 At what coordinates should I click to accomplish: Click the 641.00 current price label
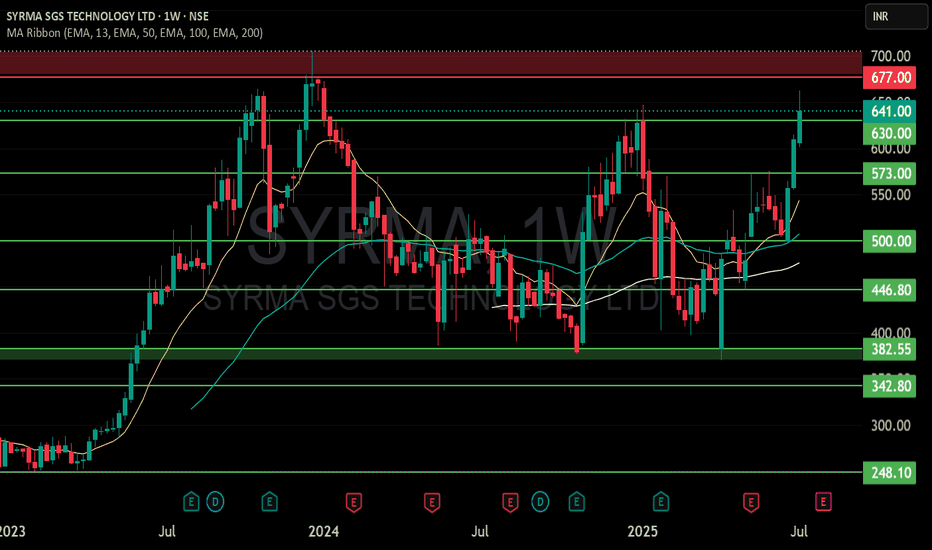pyautogui.click(x=890, y=111)
